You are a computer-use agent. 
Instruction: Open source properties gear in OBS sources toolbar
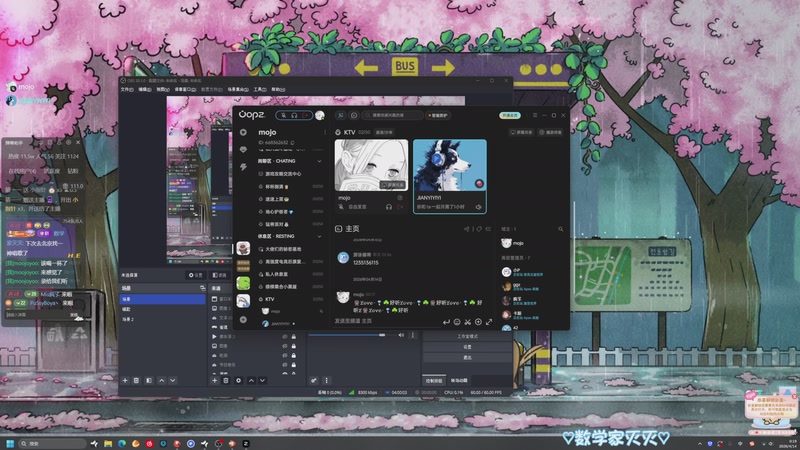coord(238,381)
